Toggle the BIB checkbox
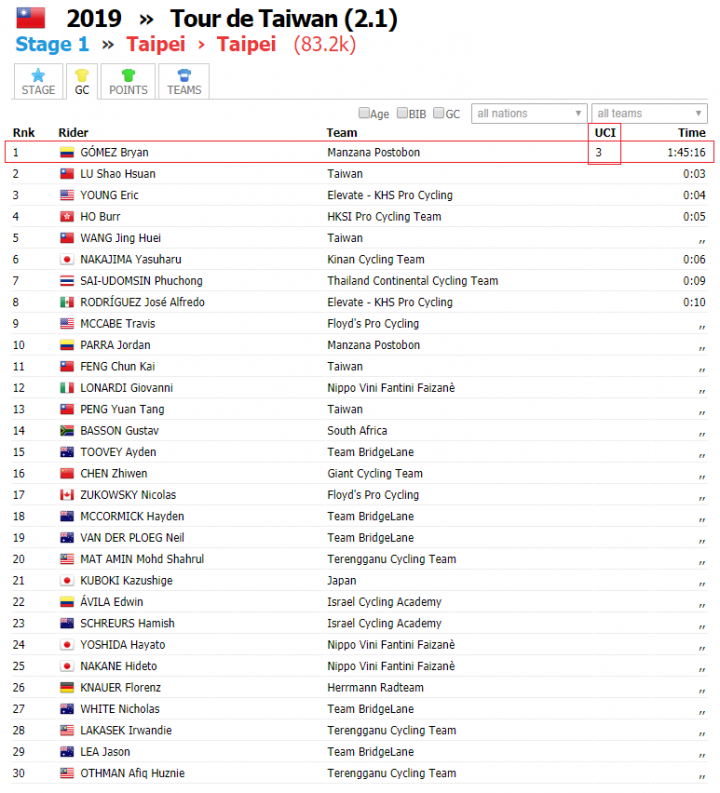 402,113
